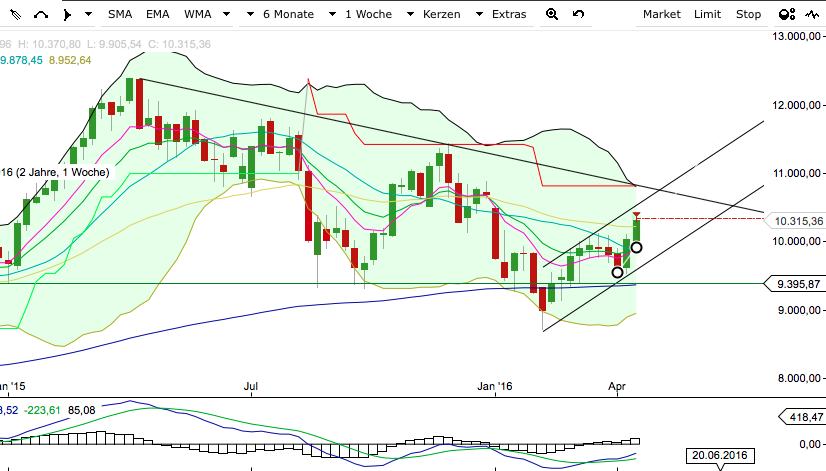Click the olive value 8.952,64
Screen dimensions: 826x471
click(x=70, y=60)
